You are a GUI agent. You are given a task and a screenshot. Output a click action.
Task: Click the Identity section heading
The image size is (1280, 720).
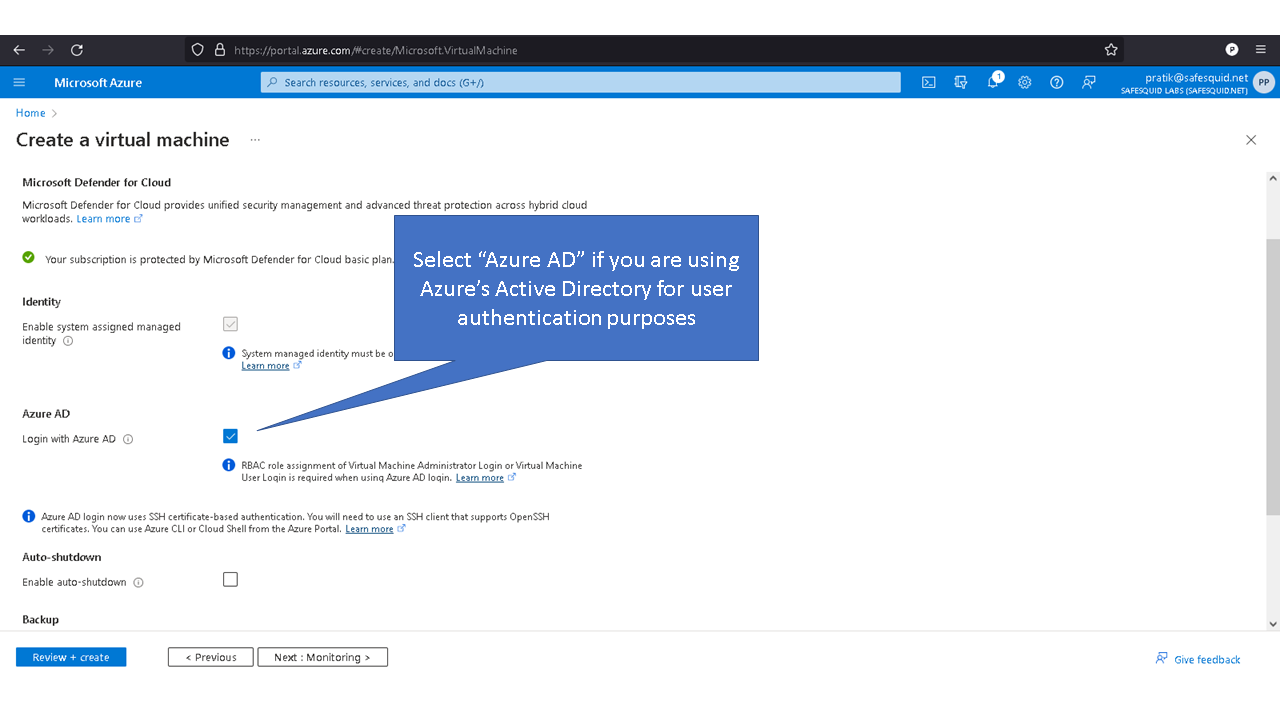click(41, 302)
